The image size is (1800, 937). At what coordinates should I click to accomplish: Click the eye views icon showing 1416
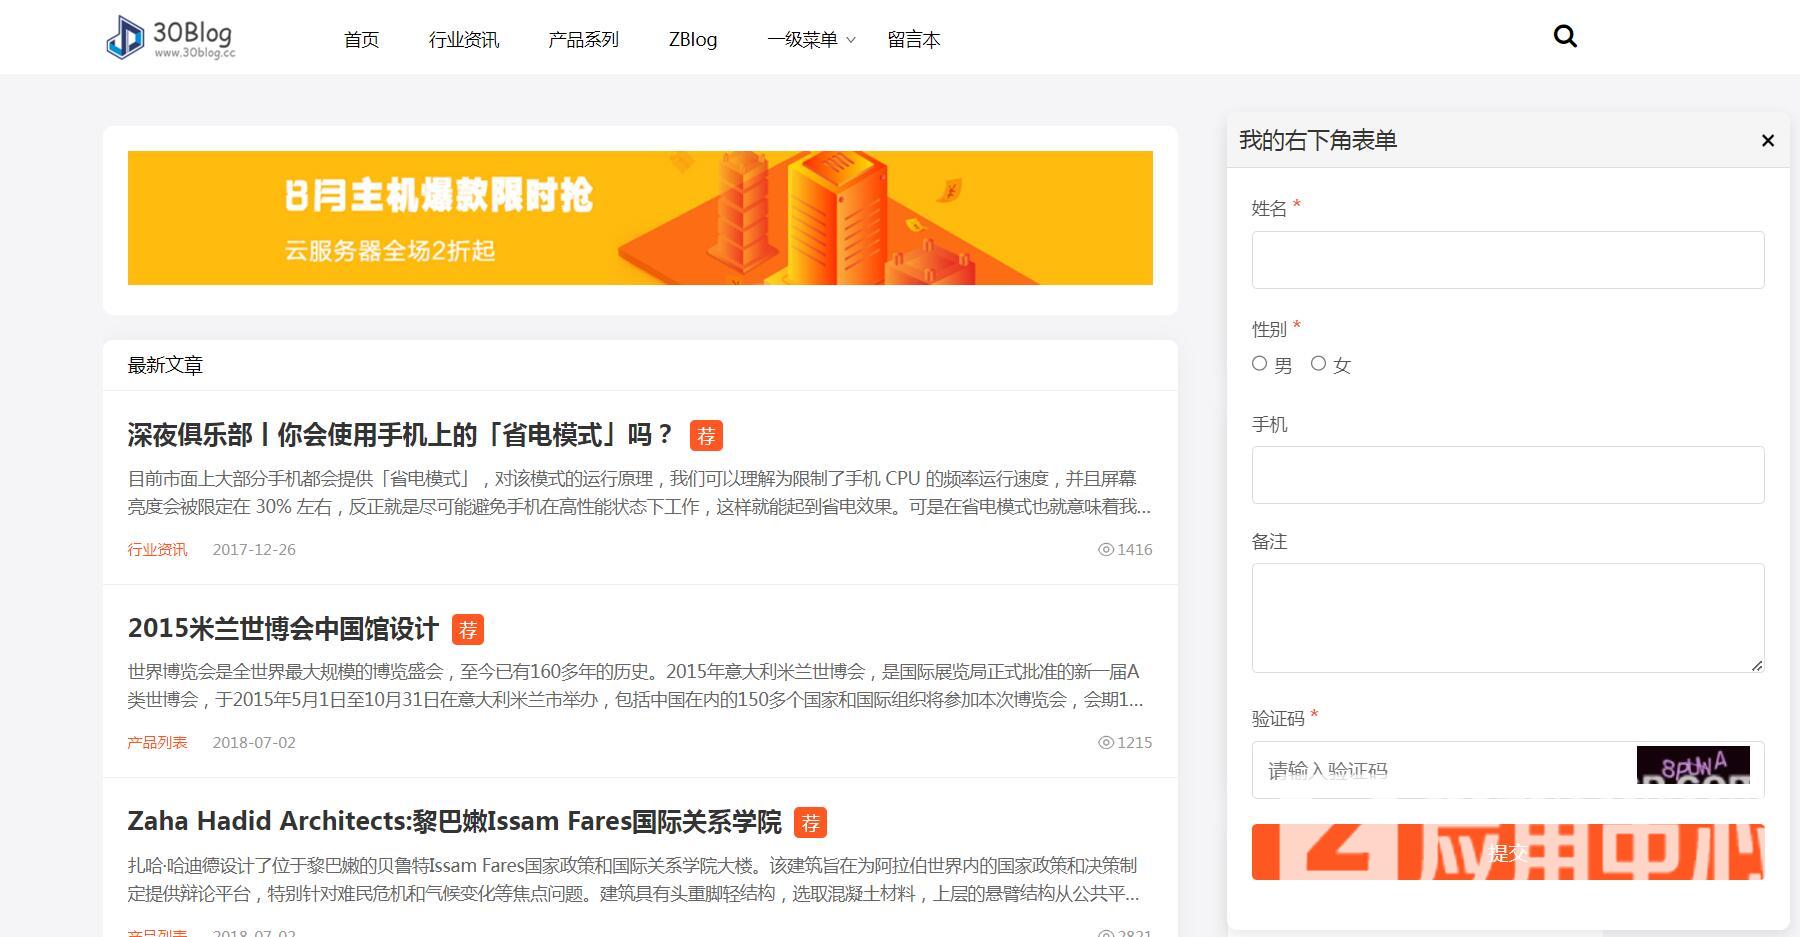[1105, 550]
